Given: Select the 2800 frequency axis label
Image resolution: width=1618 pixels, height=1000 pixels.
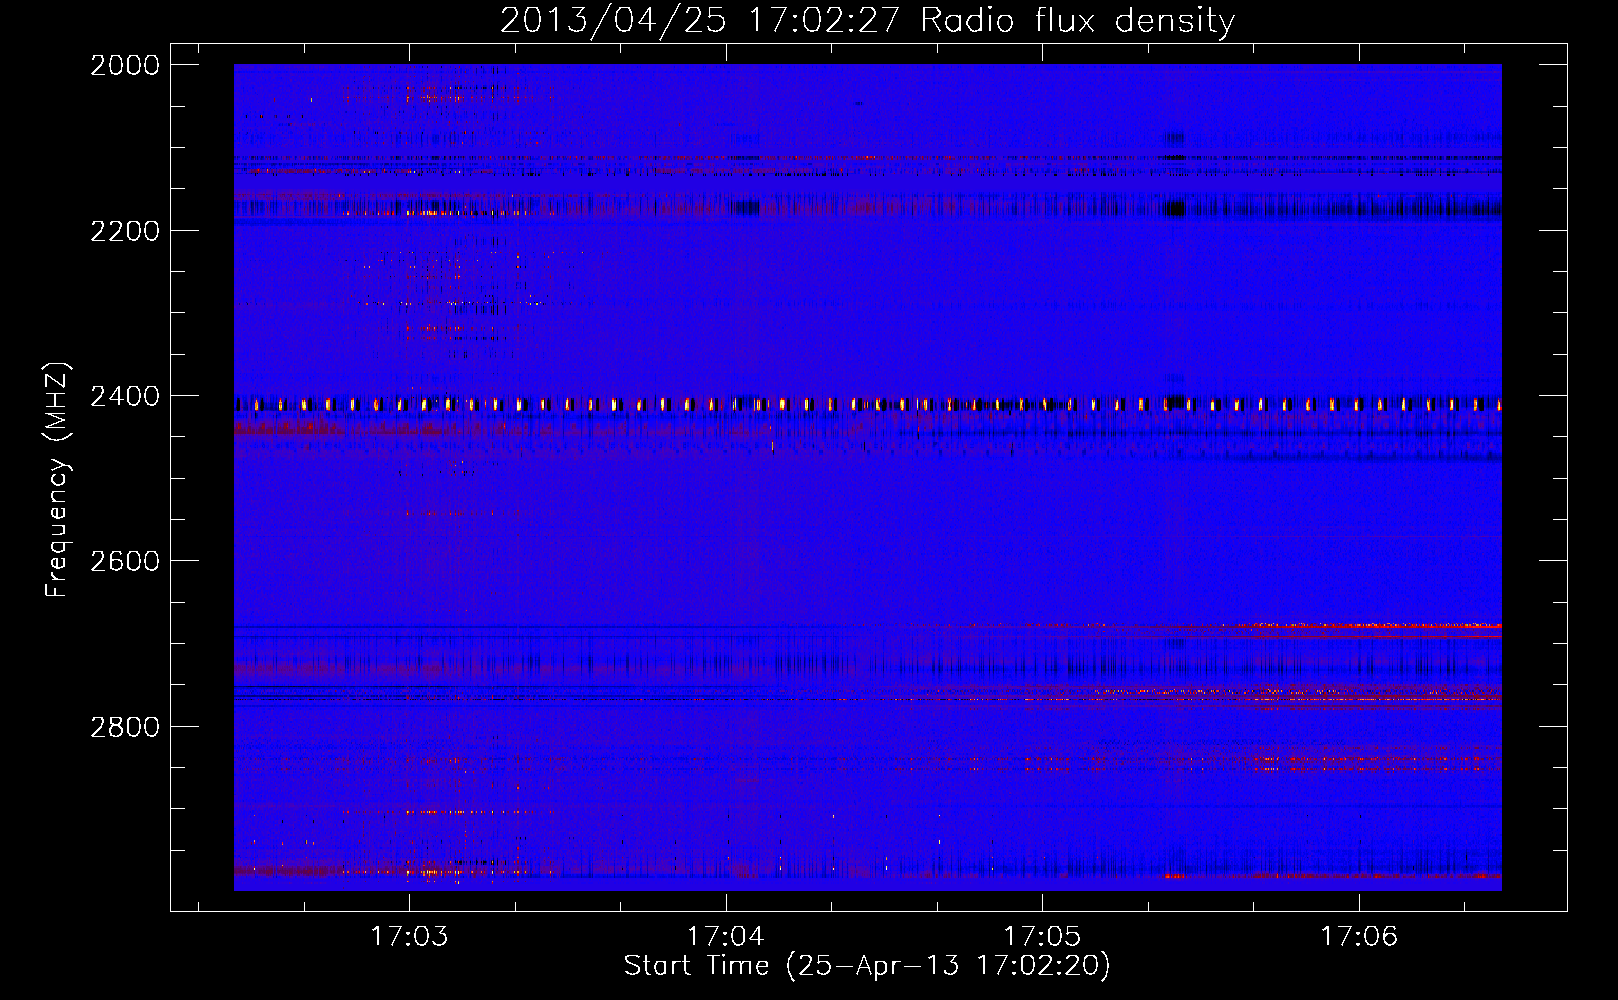Looking at the screenshot, I should [125, 726].
